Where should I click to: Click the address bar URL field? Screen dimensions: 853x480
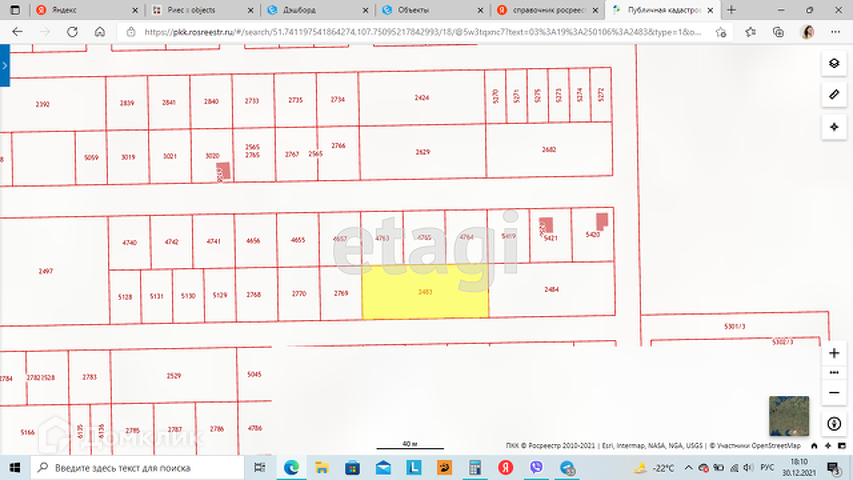(423, 32)
